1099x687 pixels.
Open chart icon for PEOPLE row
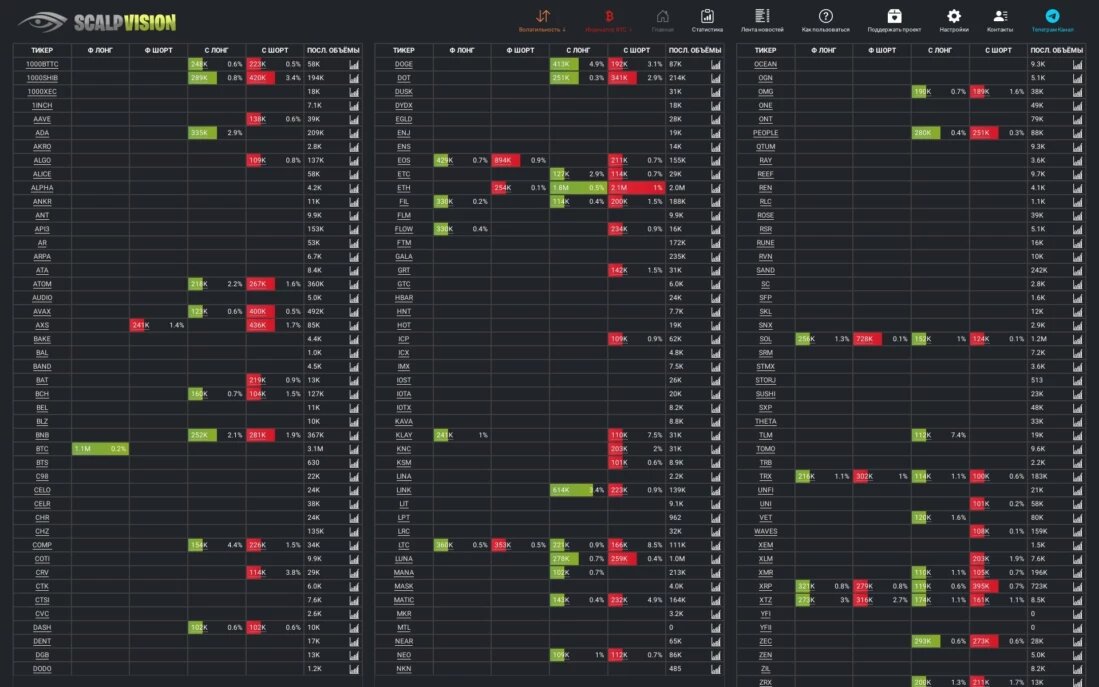(1077, 133)
